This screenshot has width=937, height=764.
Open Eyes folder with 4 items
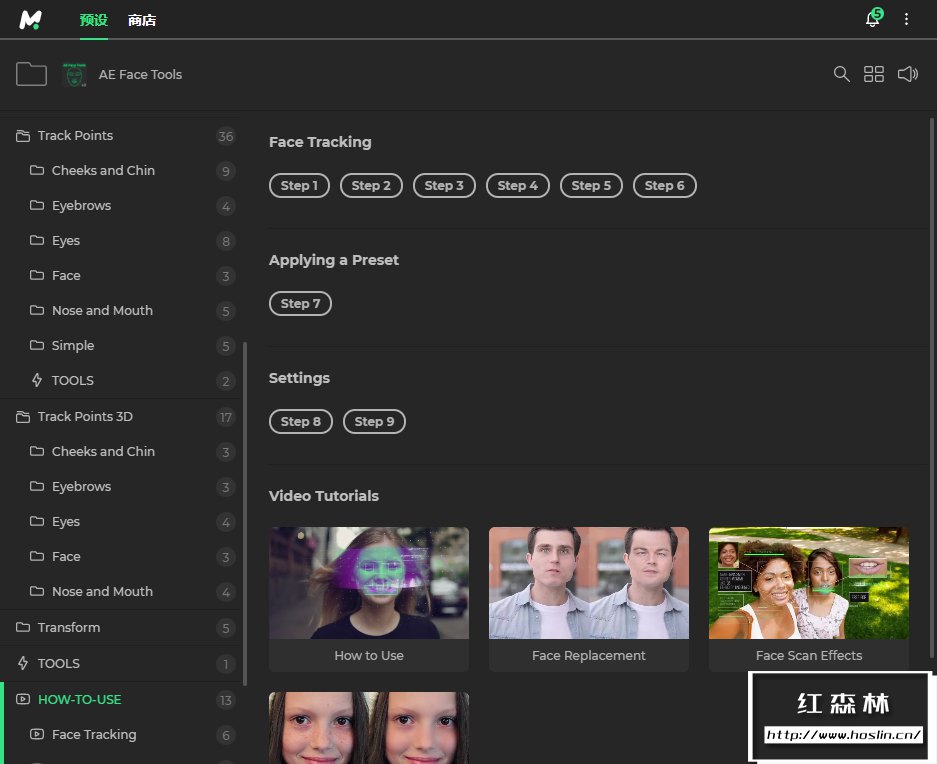tap(121, 521)
